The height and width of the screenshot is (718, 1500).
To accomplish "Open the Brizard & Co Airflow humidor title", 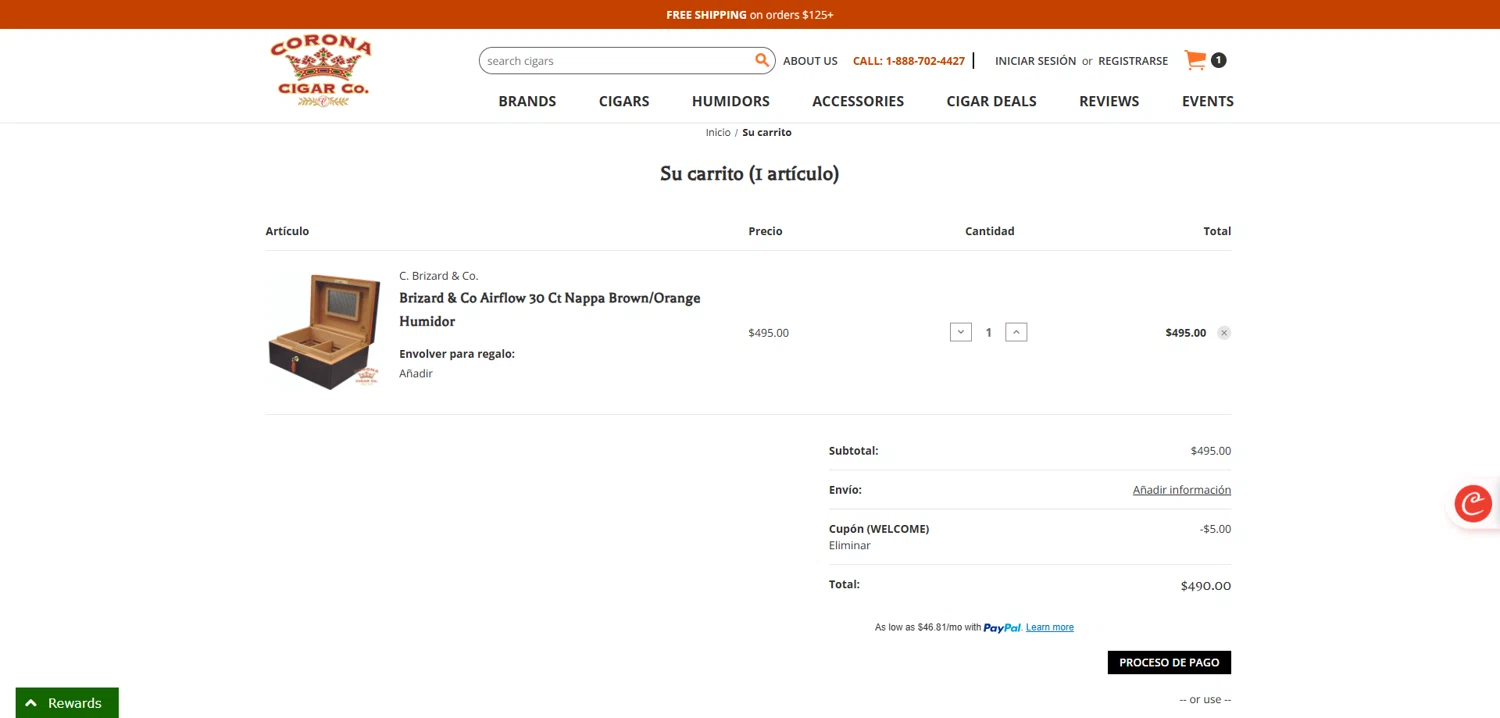I will click(x=550, y=309).
